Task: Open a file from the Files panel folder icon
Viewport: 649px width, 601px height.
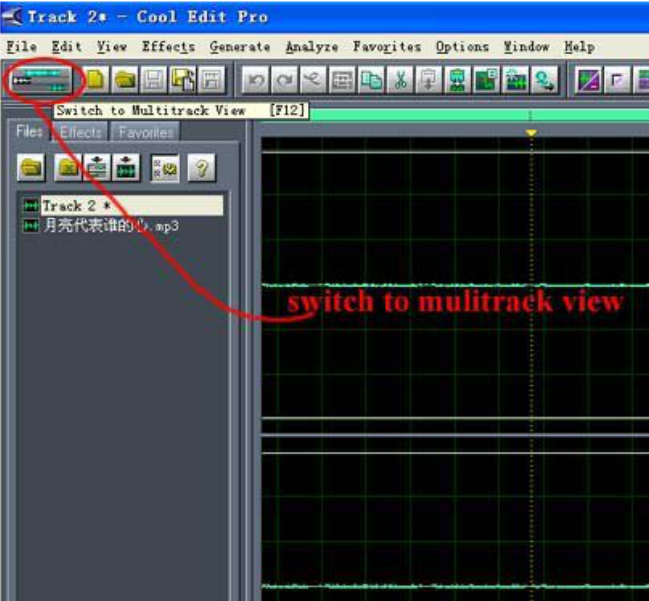Action: pos(31,168)
